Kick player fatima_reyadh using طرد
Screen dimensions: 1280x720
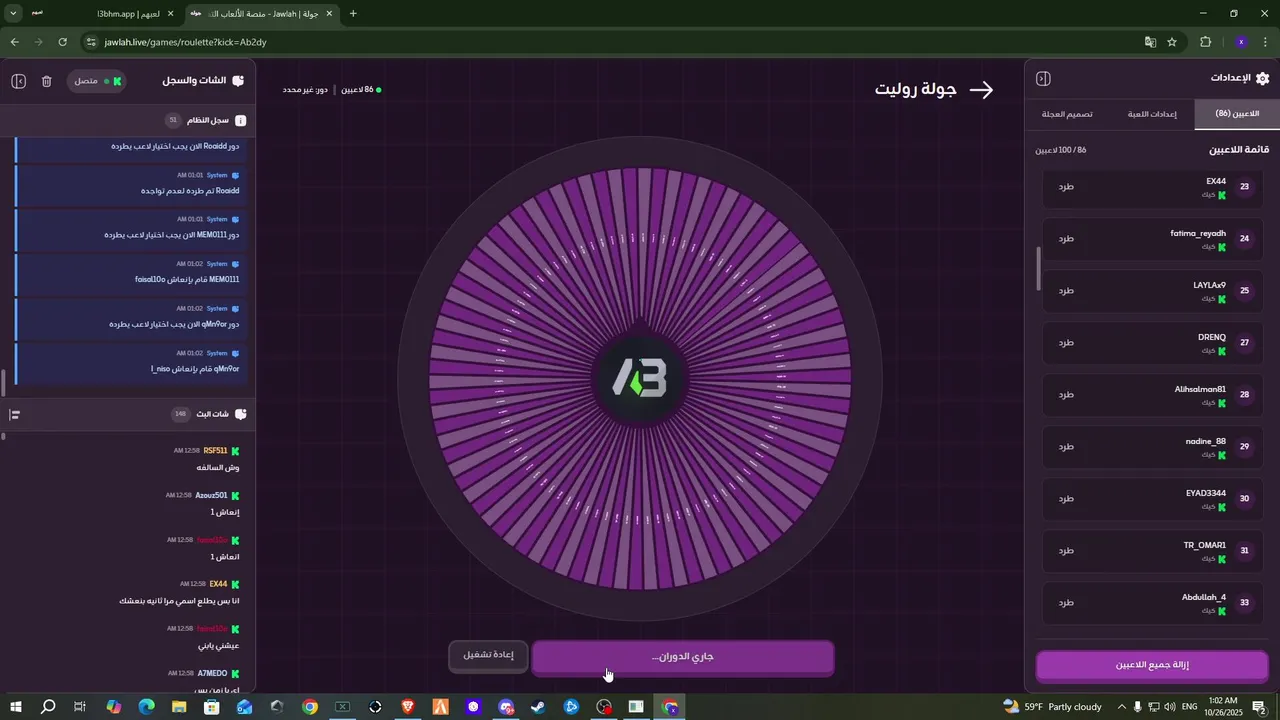pyautogui.click(x=1066, y=239)
